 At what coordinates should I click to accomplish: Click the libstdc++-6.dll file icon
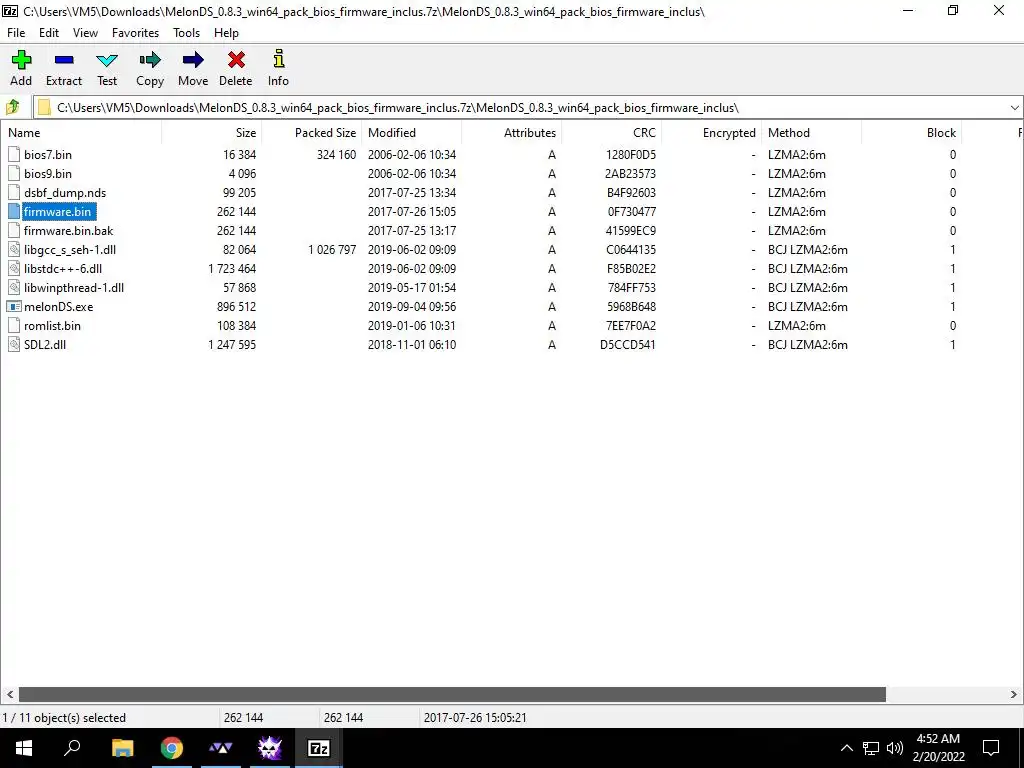(x=14, y=268)
